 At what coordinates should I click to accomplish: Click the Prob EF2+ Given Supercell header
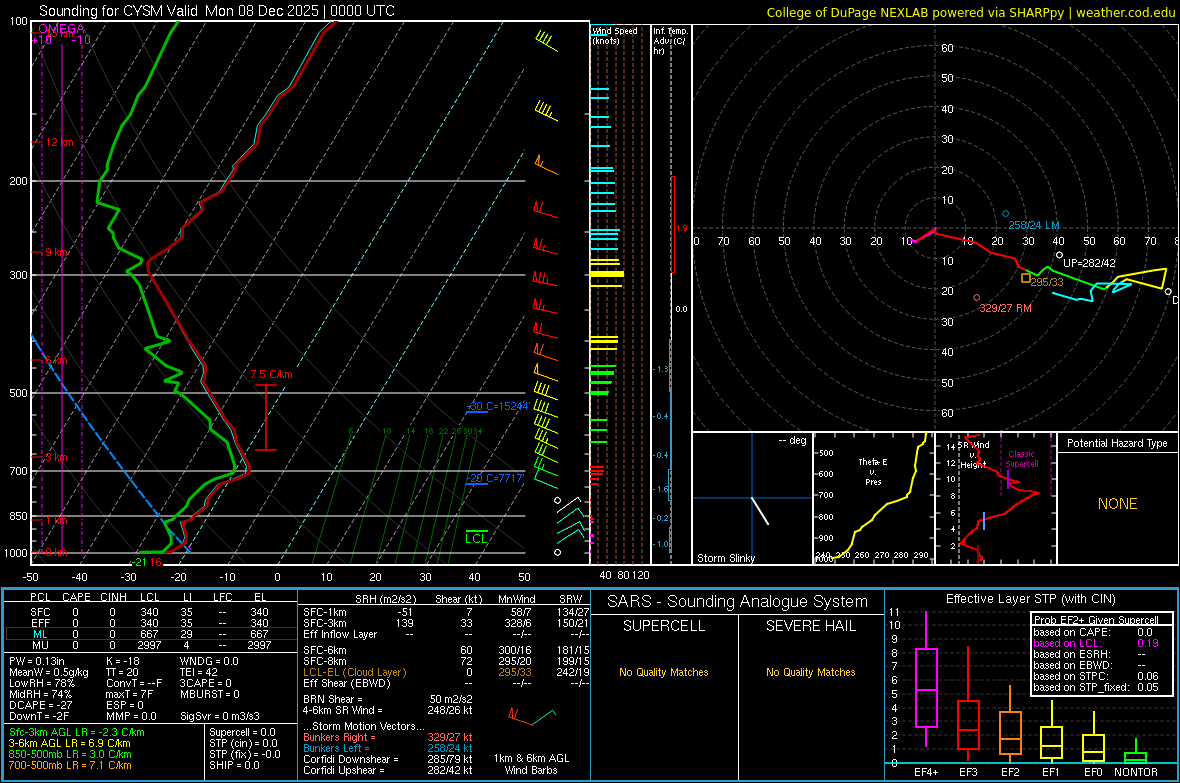coord(1096,620)
